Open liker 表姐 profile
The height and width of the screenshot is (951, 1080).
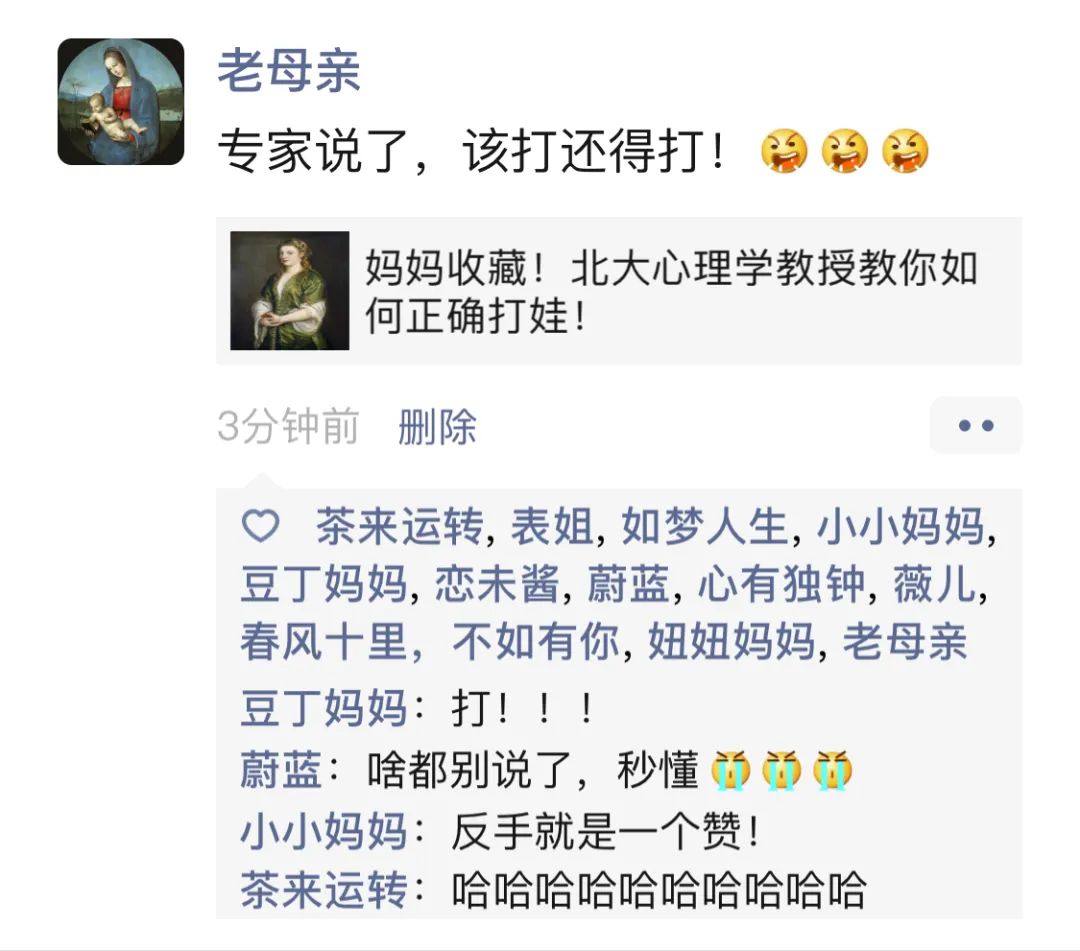(x=551, y=527)
